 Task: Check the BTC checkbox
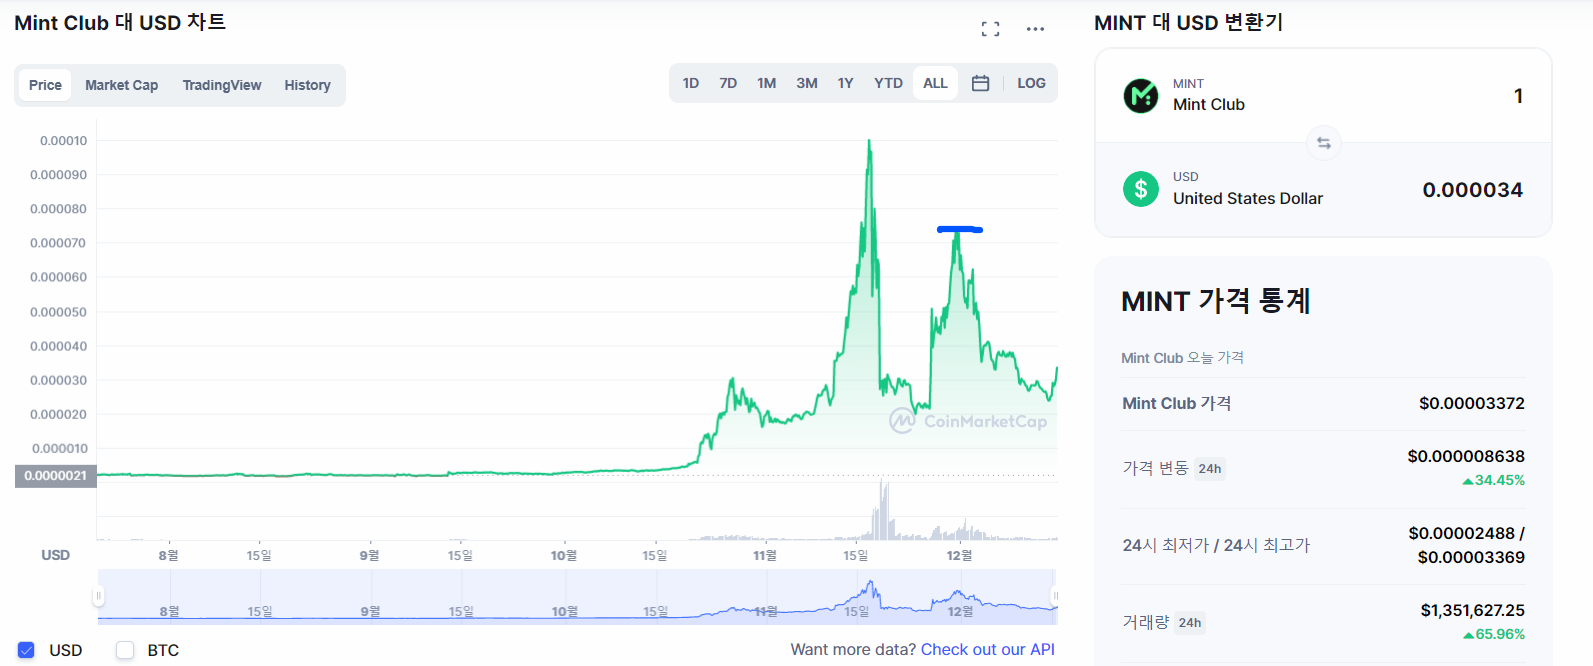(x=125, y=650)
